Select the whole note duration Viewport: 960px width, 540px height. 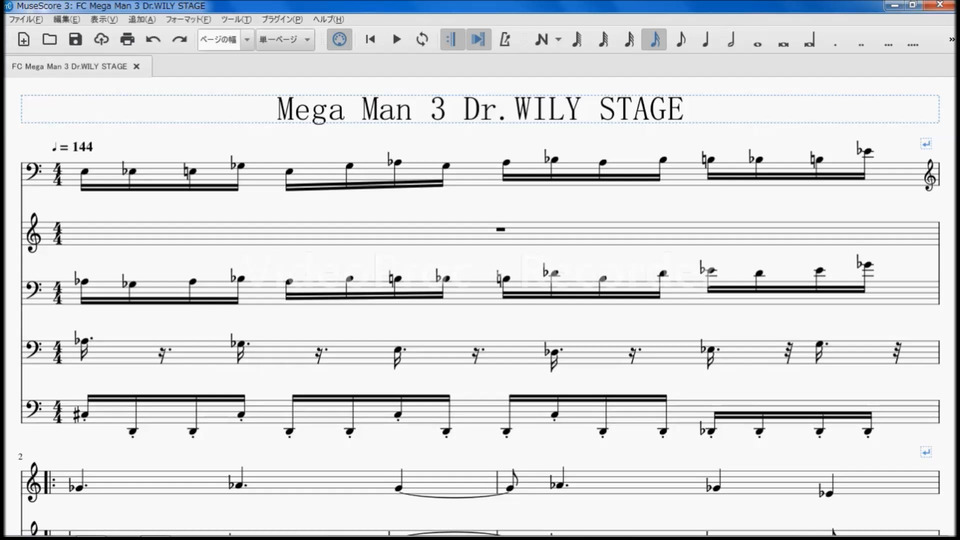pyautogui.click(x=757, y=43)
